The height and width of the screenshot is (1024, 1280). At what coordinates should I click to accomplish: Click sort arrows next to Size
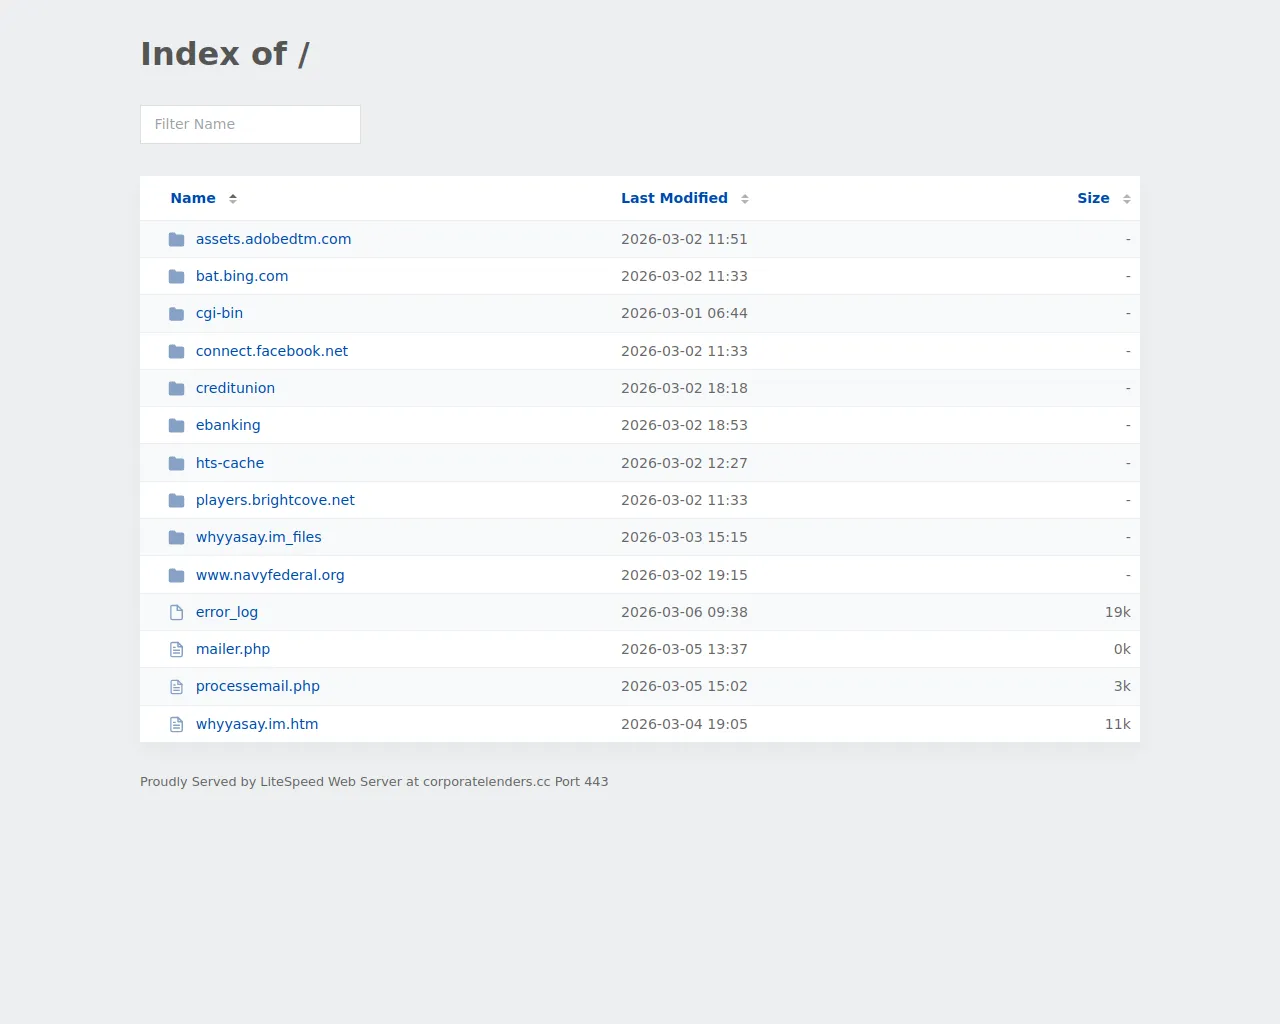1127,199
